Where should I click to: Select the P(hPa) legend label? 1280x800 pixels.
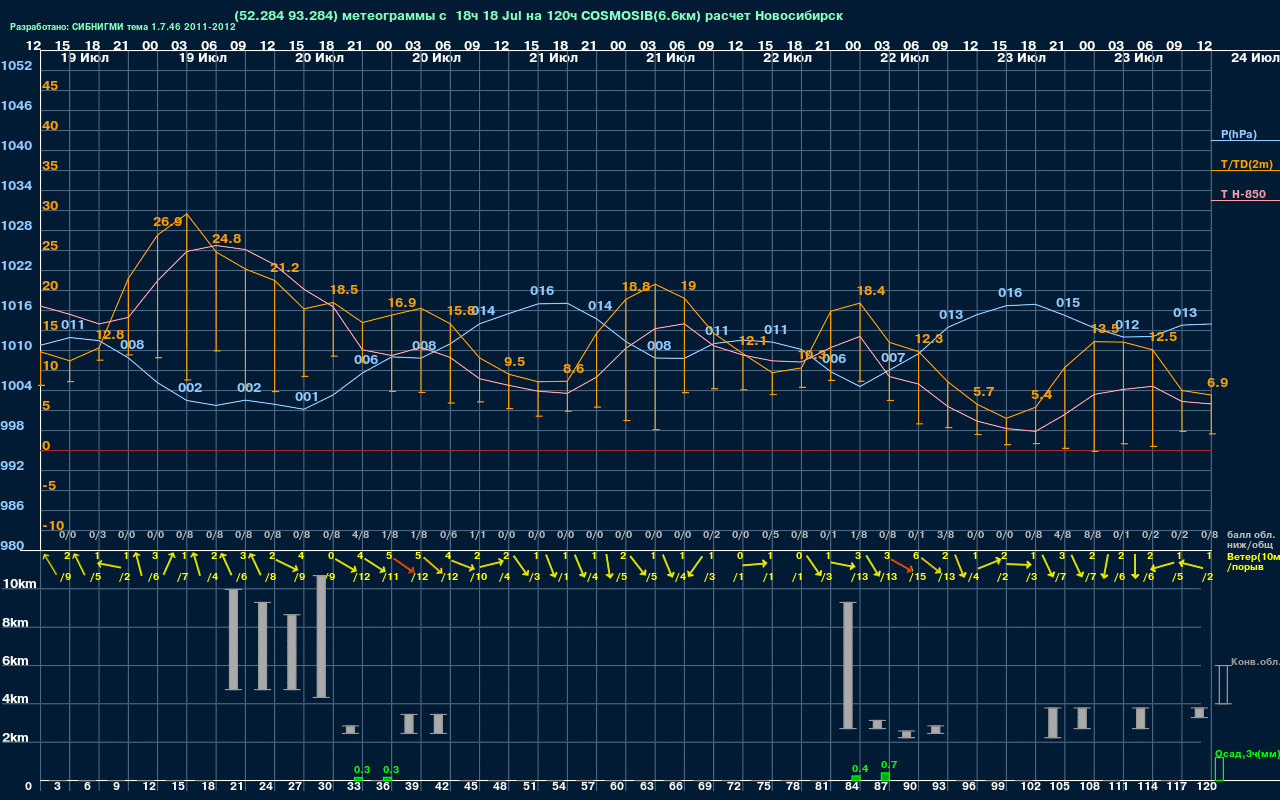point(1239,134)
